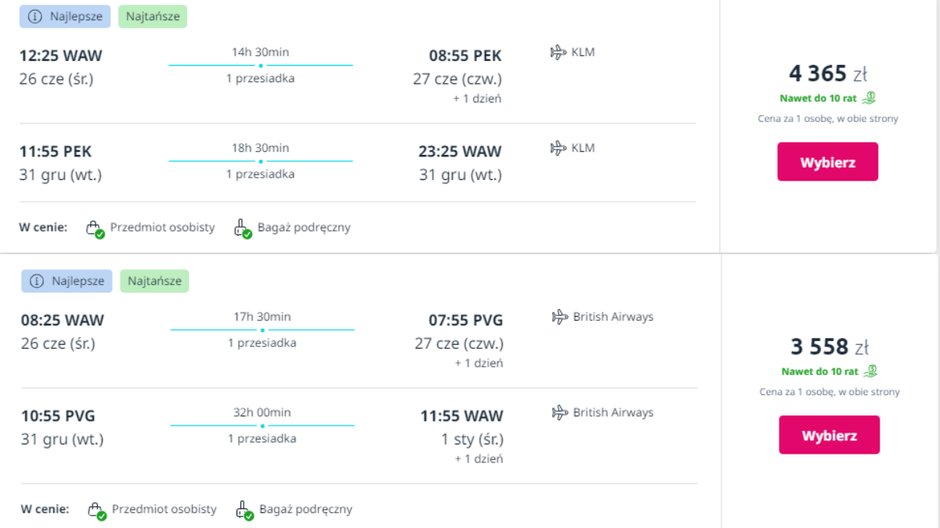Click the KLM airplane icon on the PEK–WAW flight
This screenshot has height=528, width=940.
558,148
